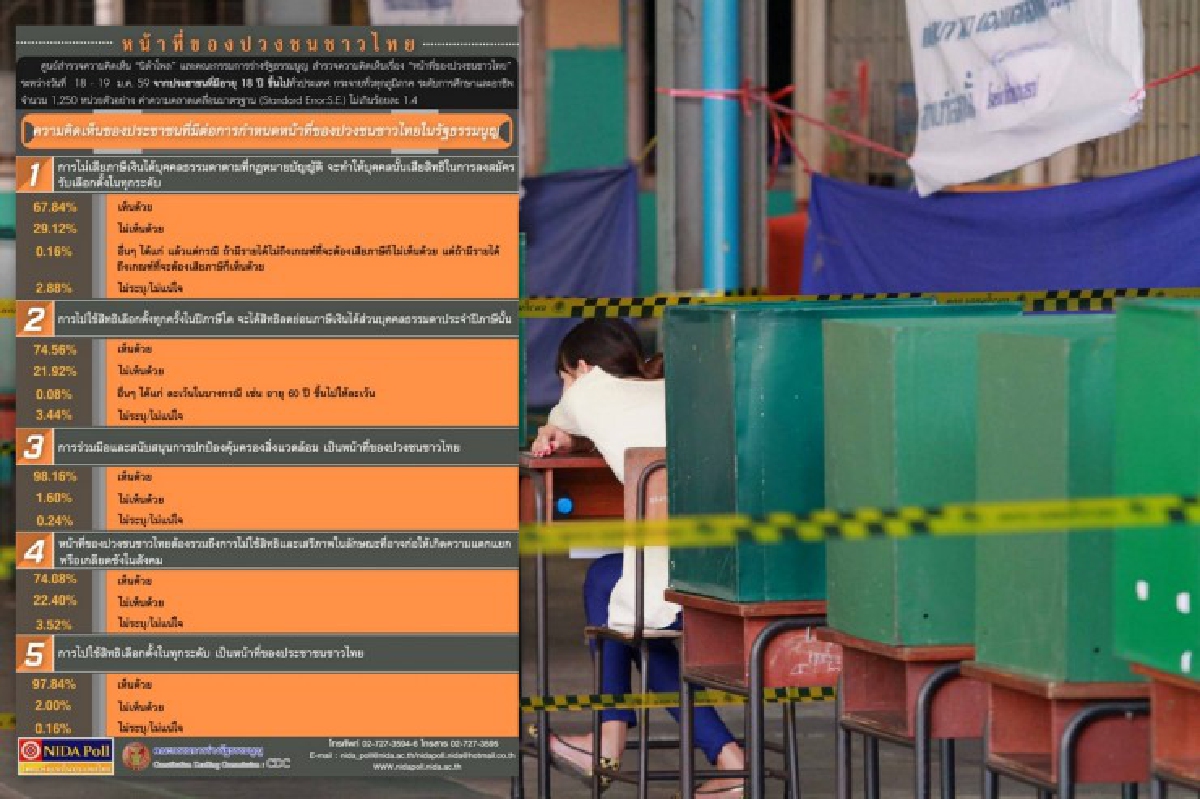Select the number 3 question badge
1200x799 pixels.
[x=34, y=447]
